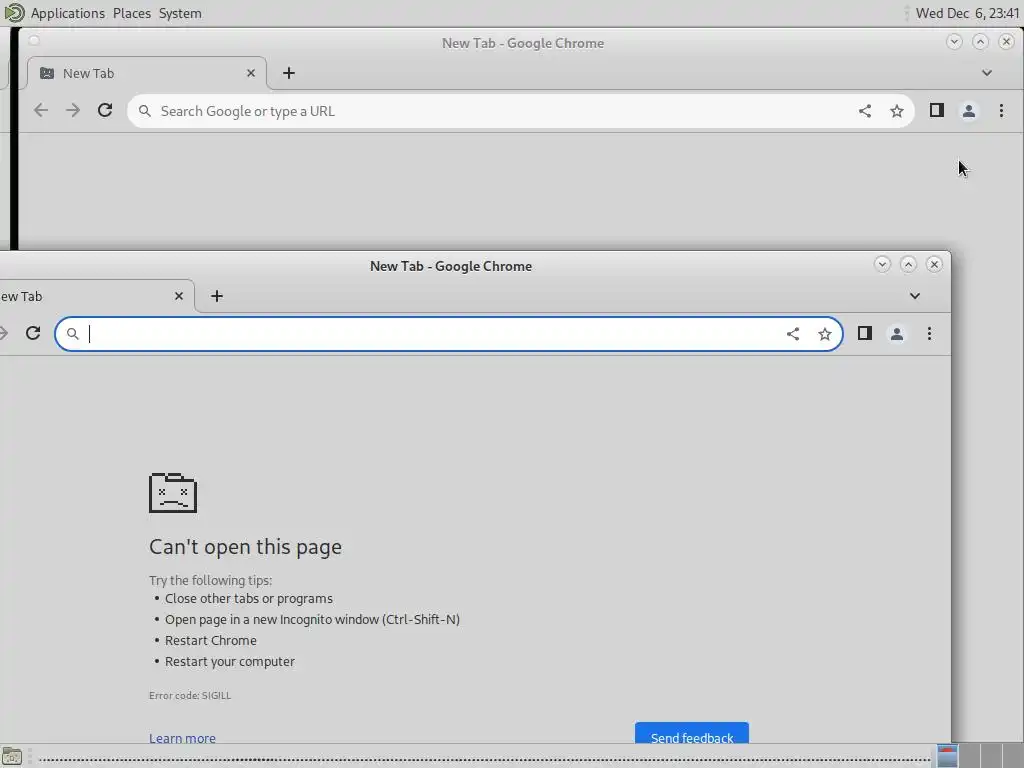Screen dimensions: 1024x768
Task: Open the three-dot menu in the front Chrome window
Action: (x=929, y=334)
